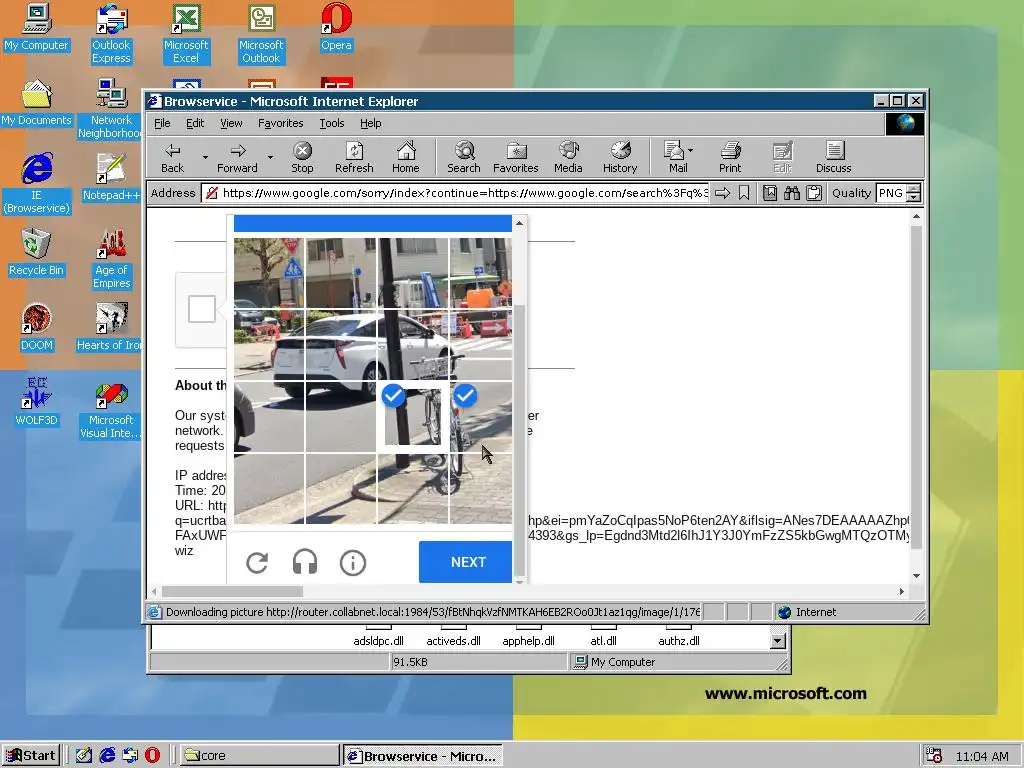Click the taskbar clock 11:04 AM

[x=982, y=756]
